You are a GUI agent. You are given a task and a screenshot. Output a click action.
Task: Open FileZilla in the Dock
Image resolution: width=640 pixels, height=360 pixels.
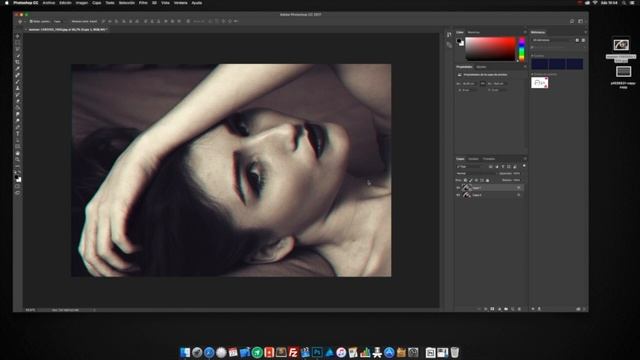(293, 352)
